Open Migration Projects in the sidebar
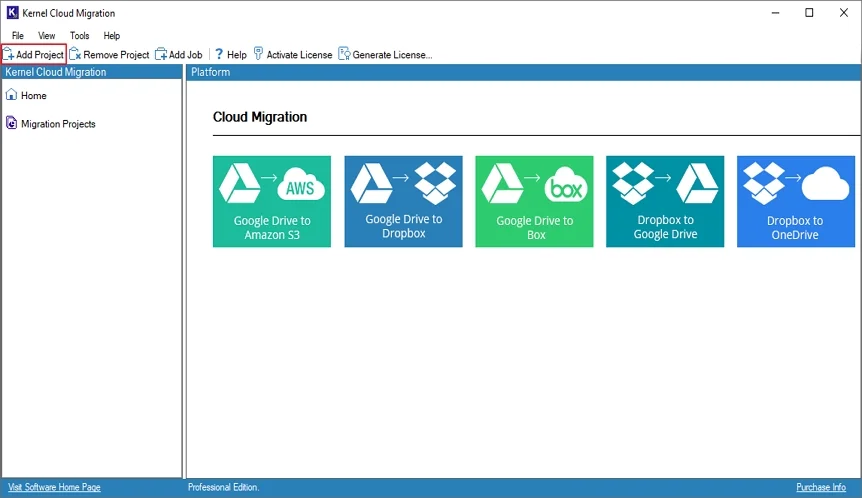The height and width of the screenshot is (498, 862). point(58,124)
